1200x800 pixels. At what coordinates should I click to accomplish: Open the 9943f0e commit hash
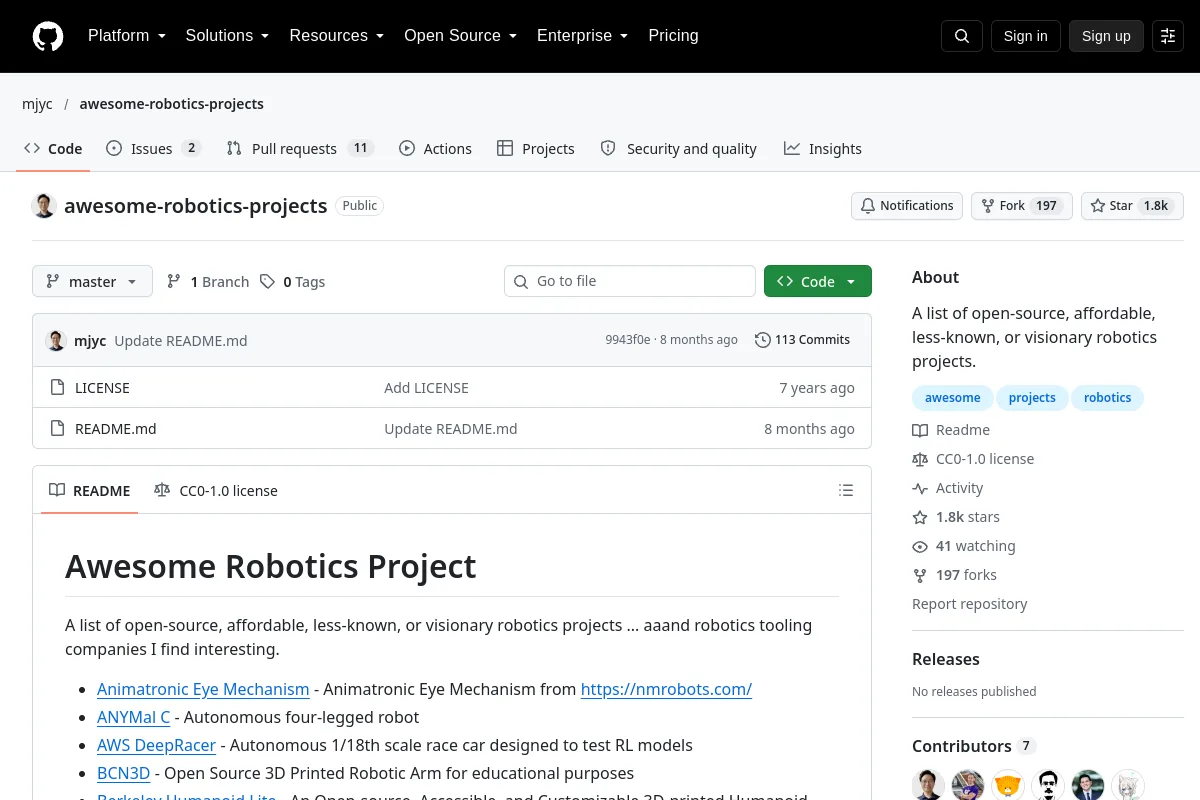(x=628, y=340)
